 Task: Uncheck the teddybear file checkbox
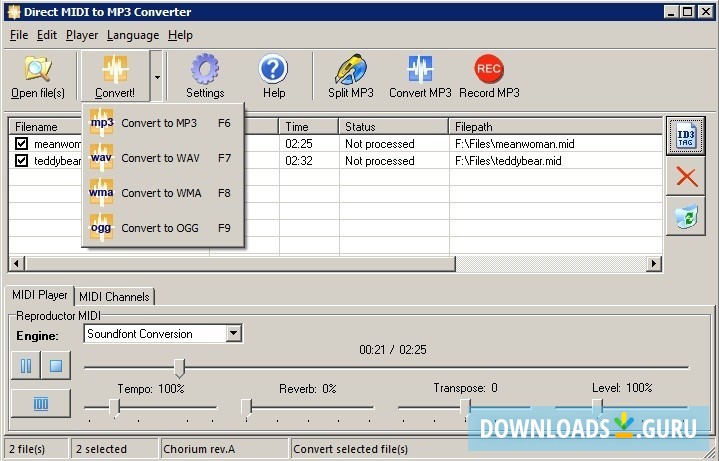[22, 161]
